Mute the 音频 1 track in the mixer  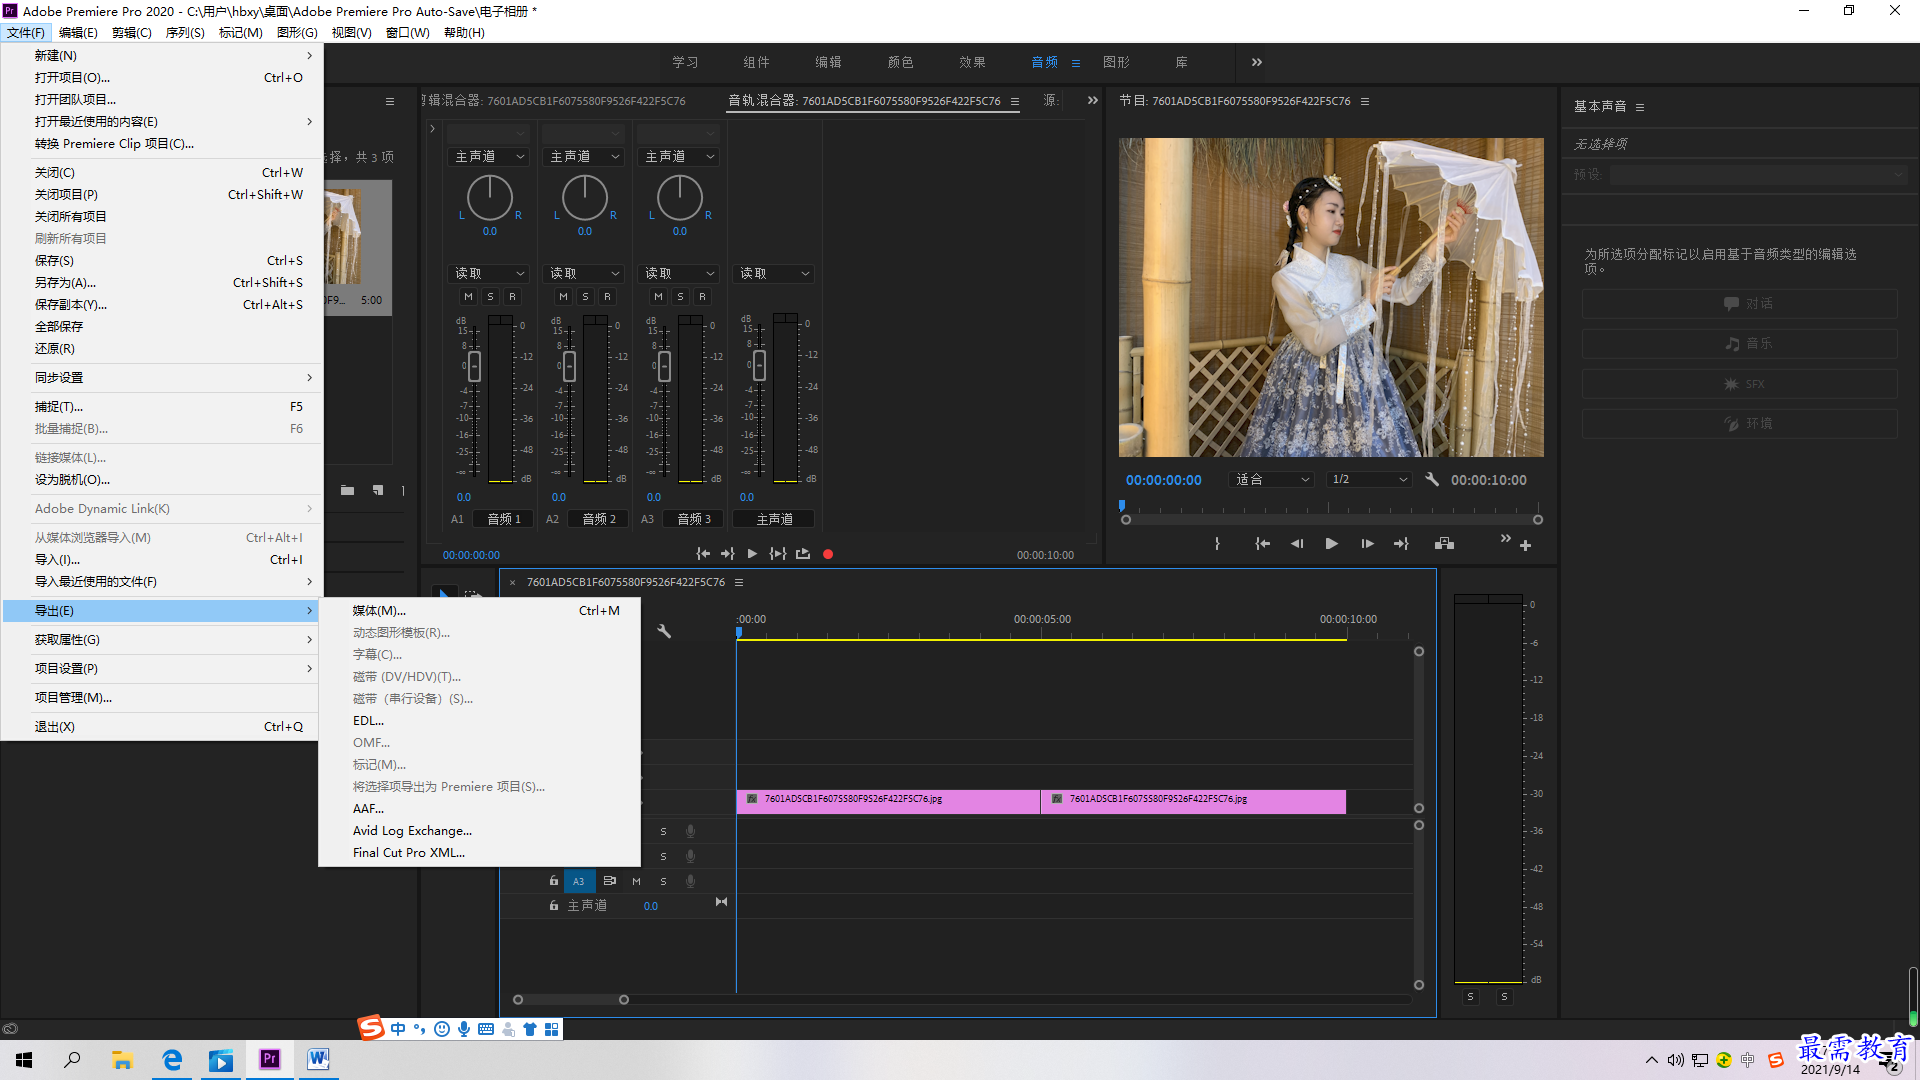tap(468, 297)
